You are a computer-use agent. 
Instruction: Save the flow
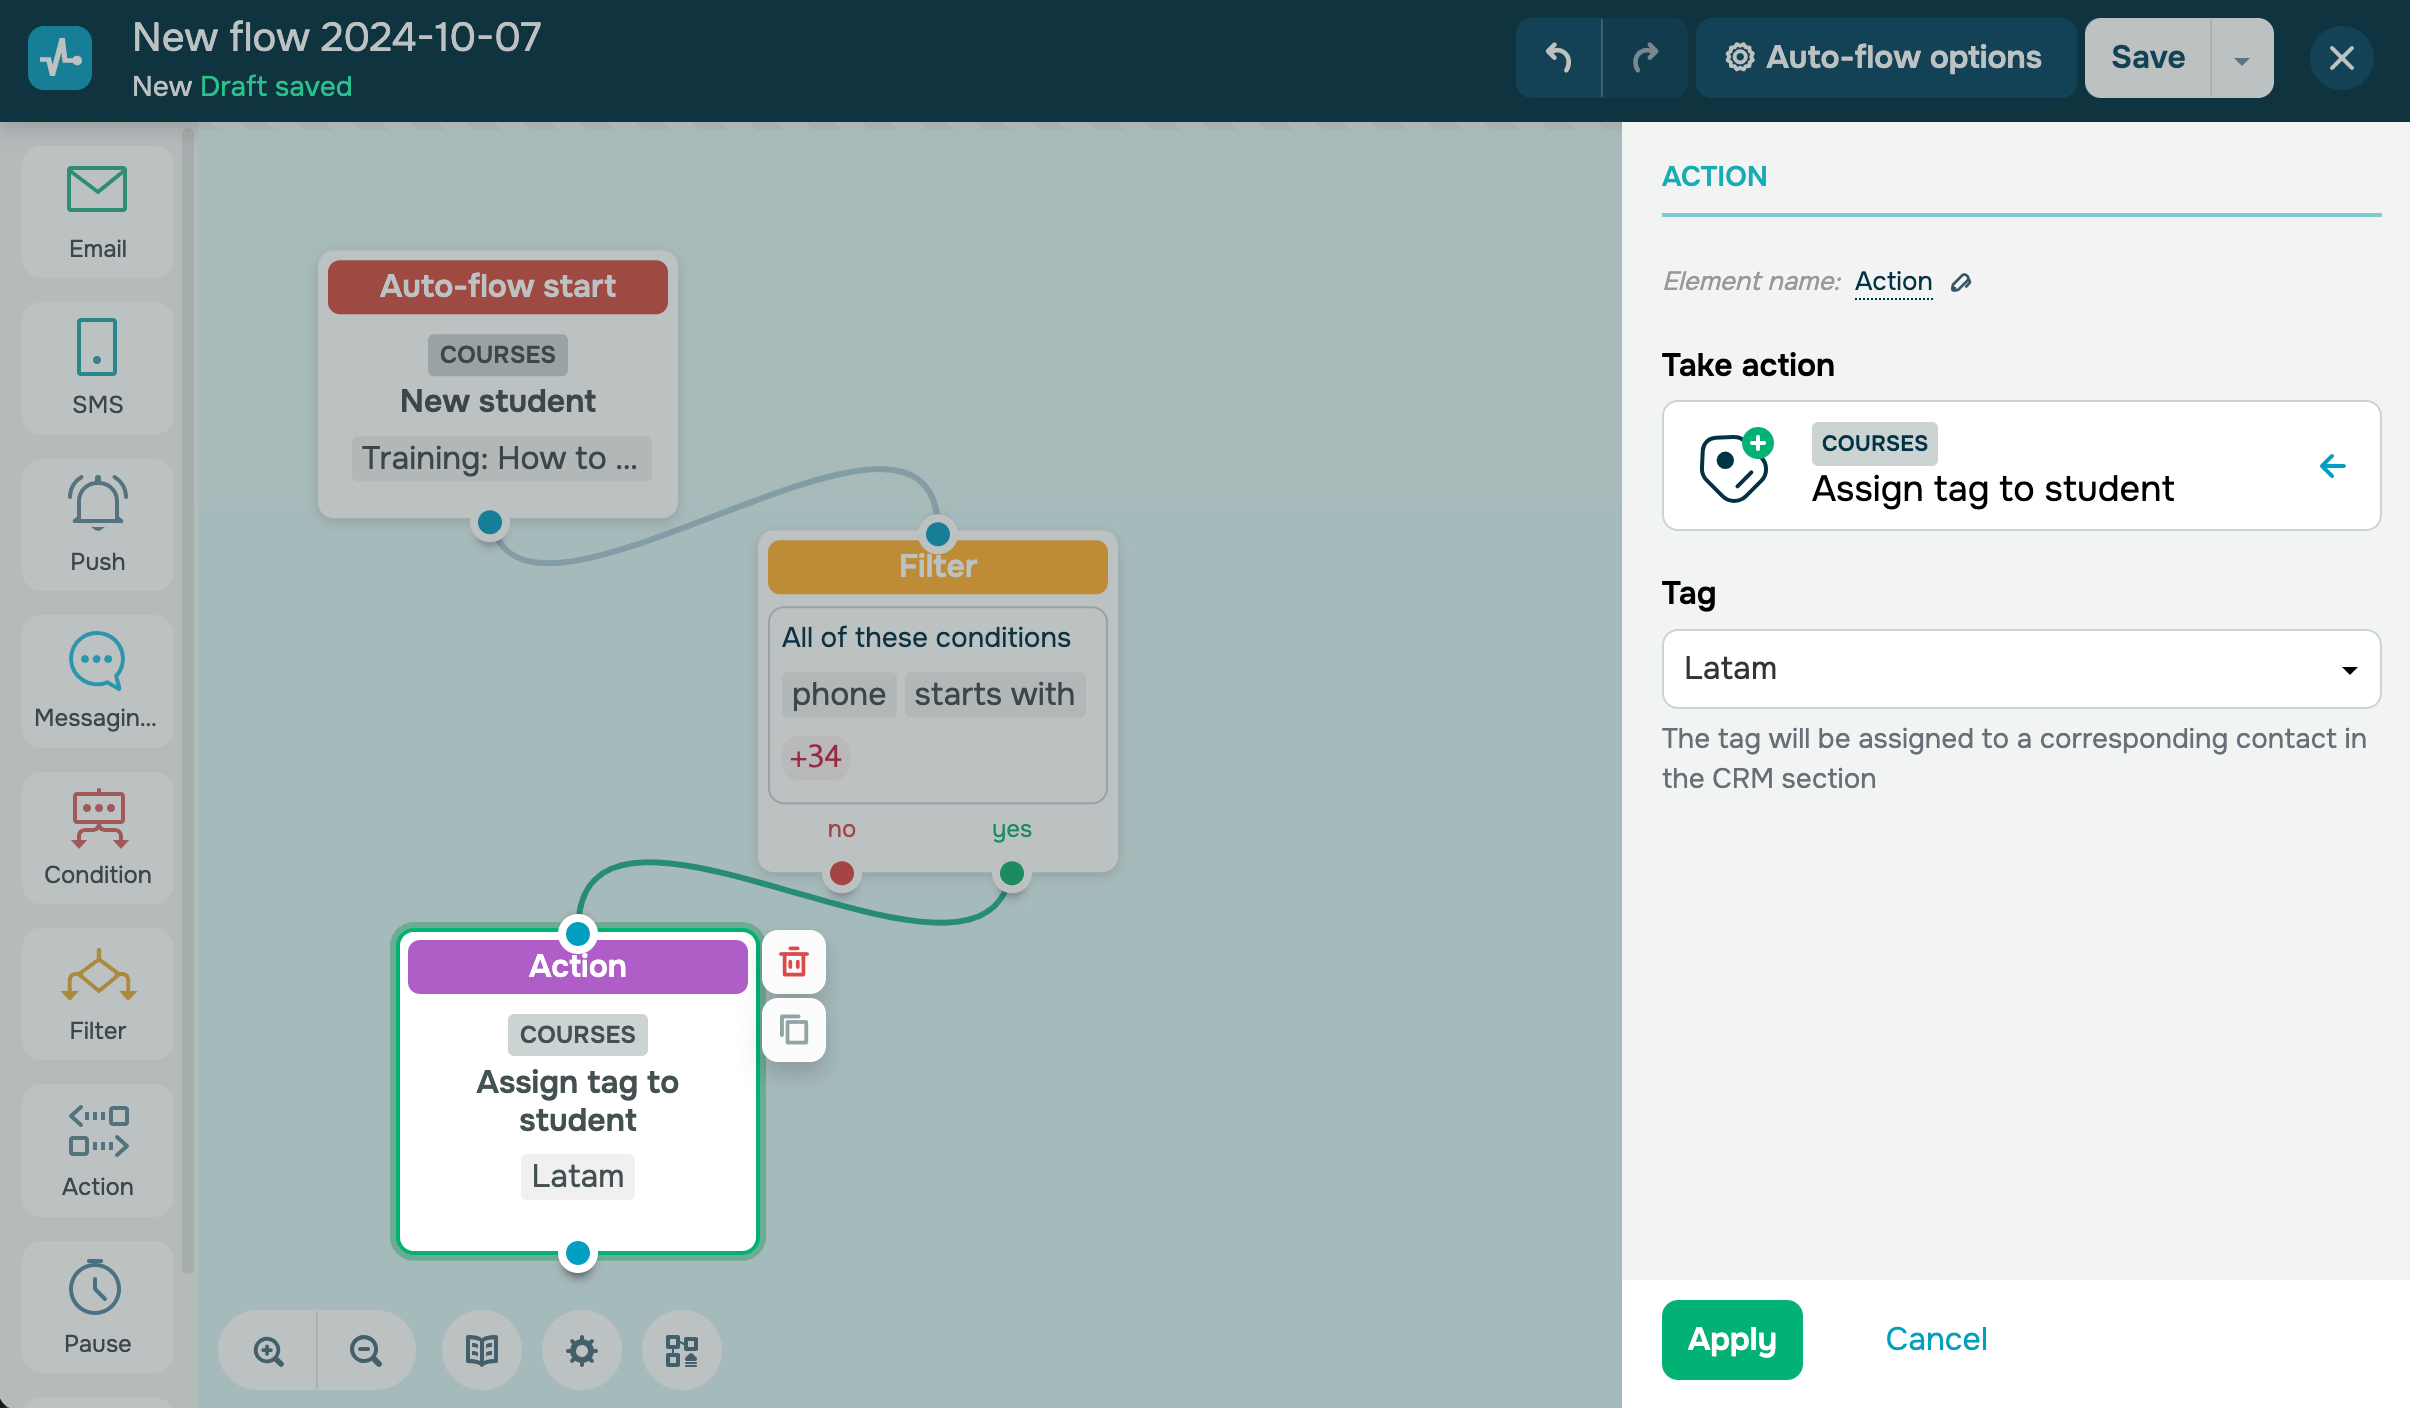2148,58
